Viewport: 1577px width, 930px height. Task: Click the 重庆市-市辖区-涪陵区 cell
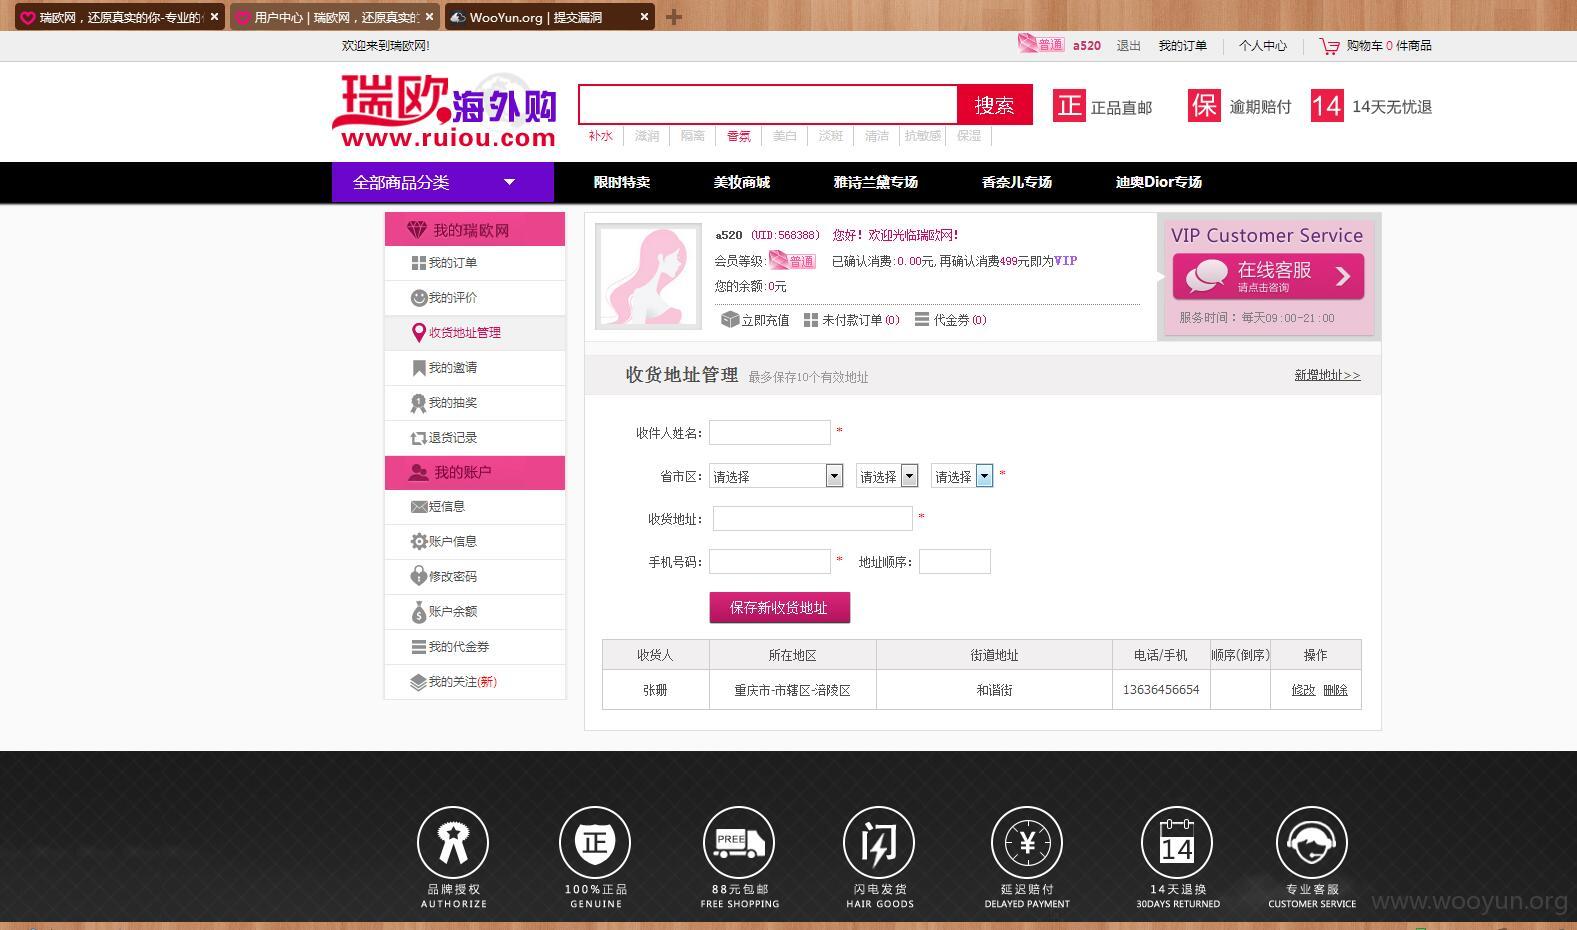tap(792, 690)
